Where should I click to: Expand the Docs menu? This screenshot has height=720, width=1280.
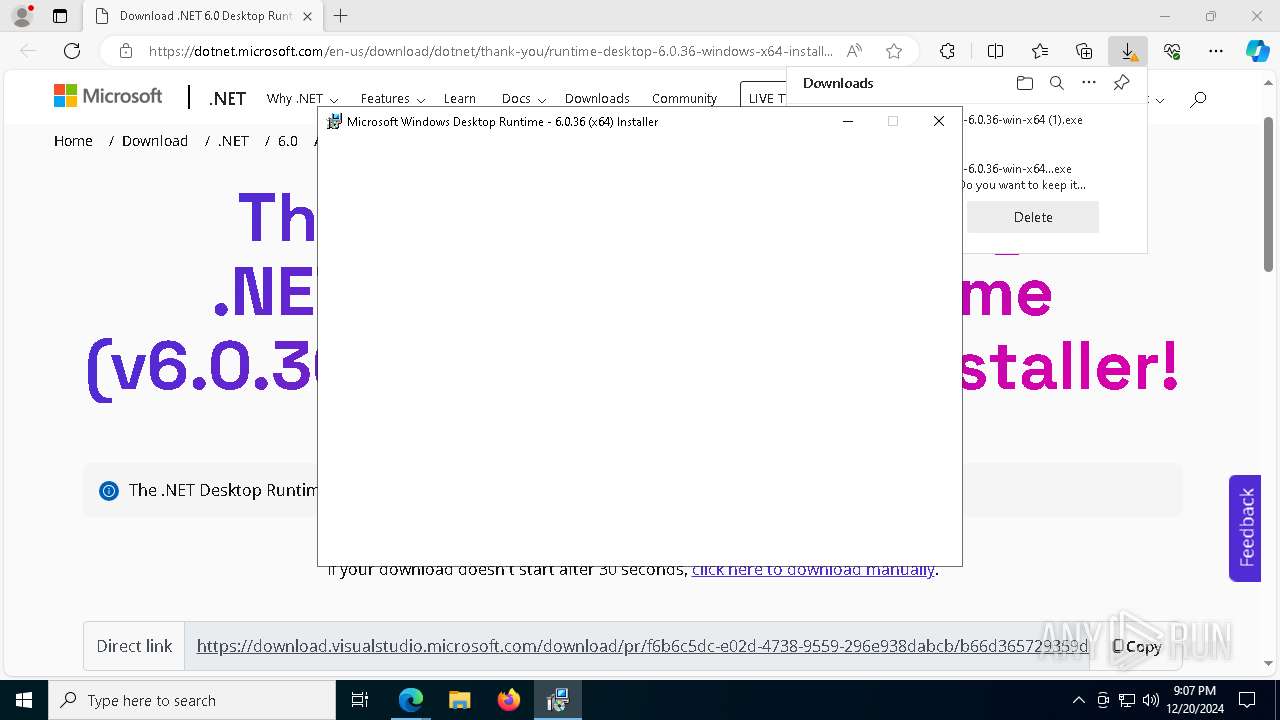524,98
